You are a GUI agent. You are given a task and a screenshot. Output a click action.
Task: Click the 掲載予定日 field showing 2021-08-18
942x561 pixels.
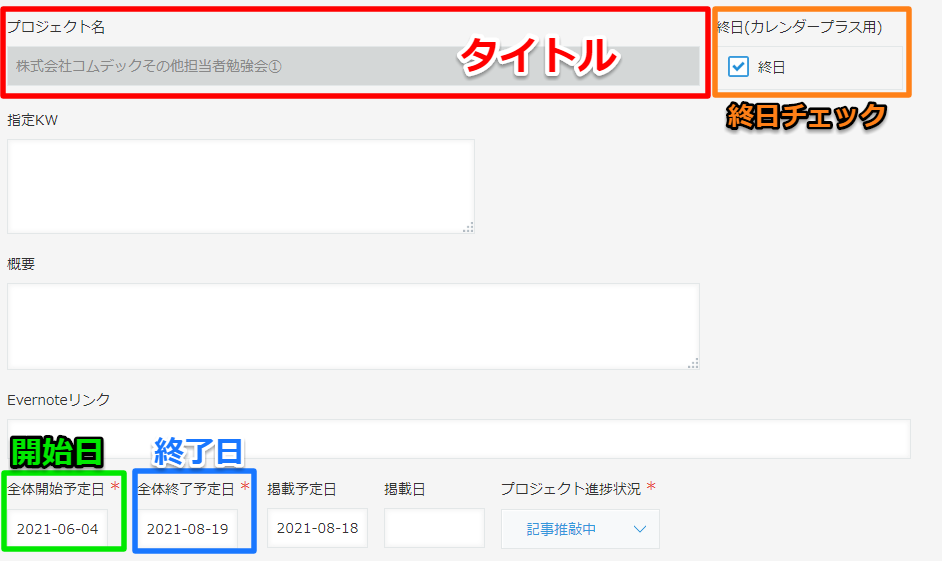click(x=317, y=528)
